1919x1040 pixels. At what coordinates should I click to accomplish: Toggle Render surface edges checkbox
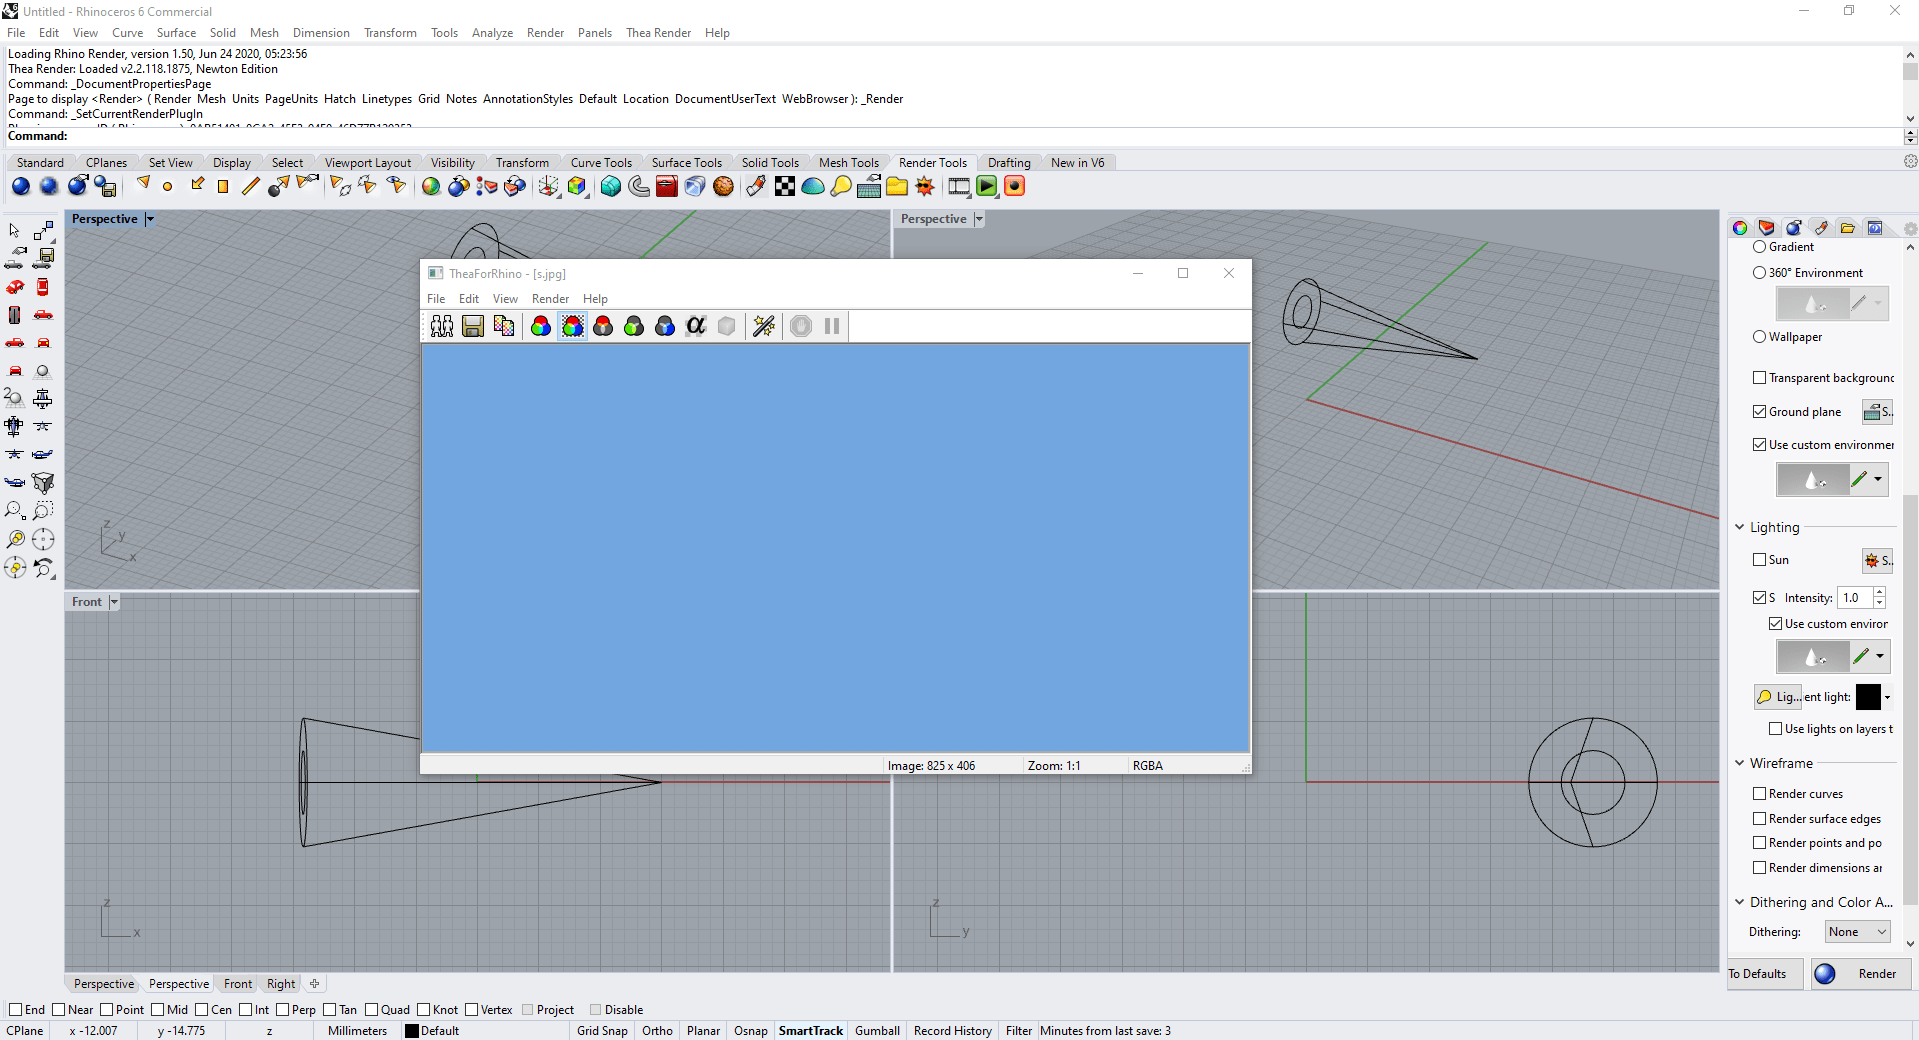[1760, 819]
